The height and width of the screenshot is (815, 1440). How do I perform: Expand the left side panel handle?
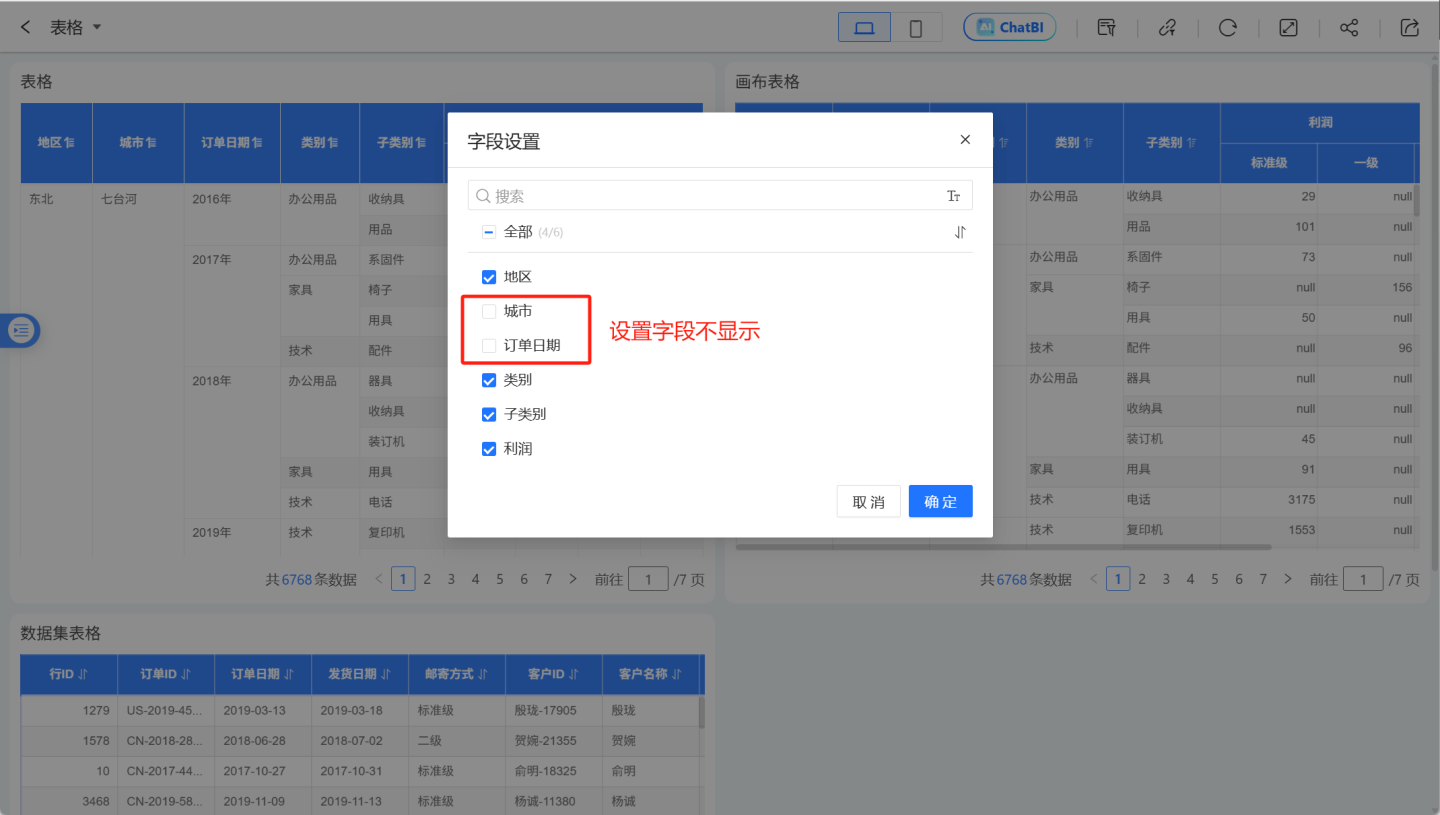pyautogui.click(x=21, y=329)
